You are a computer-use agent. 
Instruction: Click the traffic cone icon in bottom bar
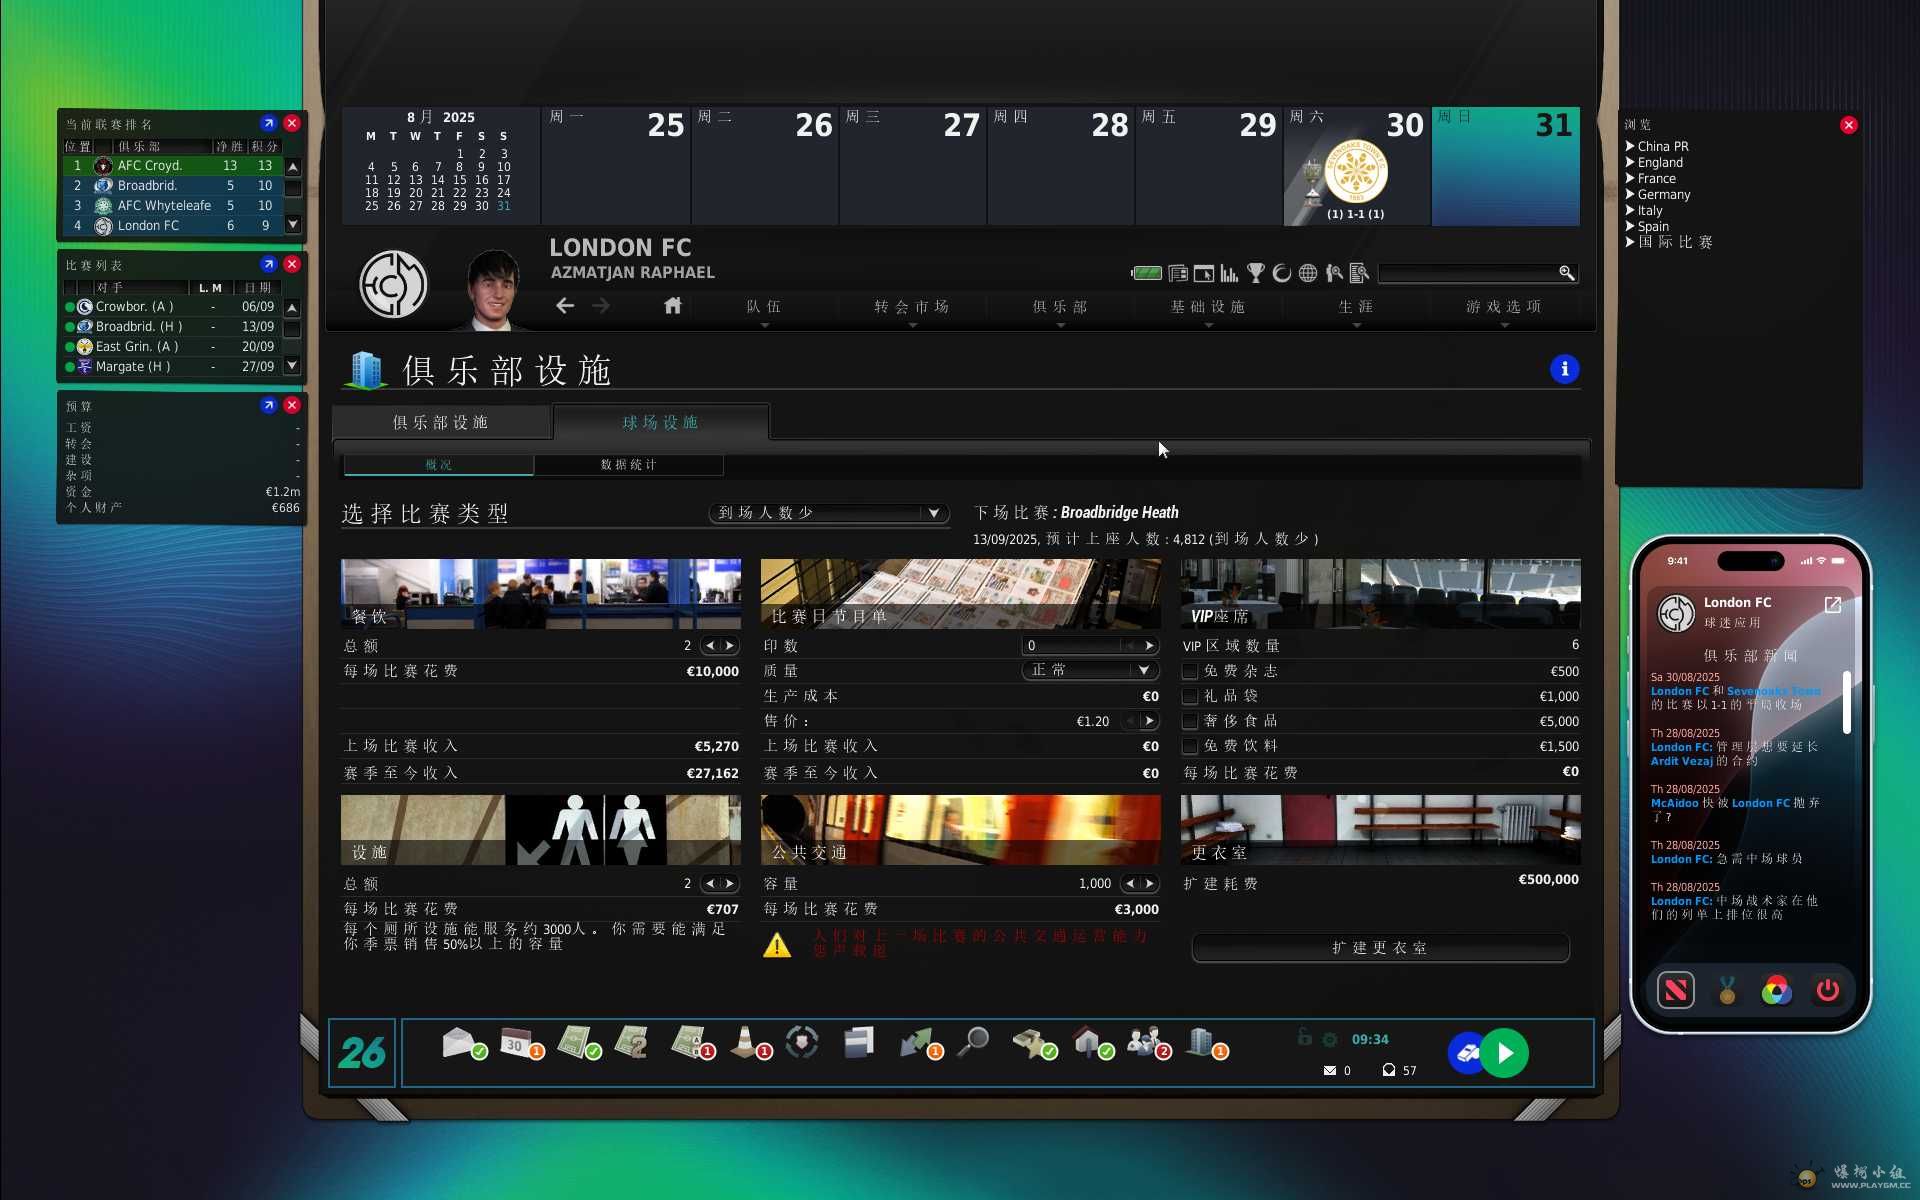[x=744, y=1043]
